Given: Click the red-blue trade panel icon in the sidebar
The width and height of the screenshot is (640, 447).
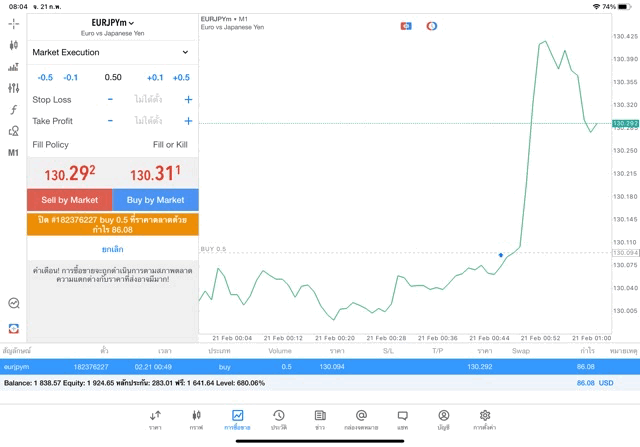Looking at the screenshot, I should [14, 329].
